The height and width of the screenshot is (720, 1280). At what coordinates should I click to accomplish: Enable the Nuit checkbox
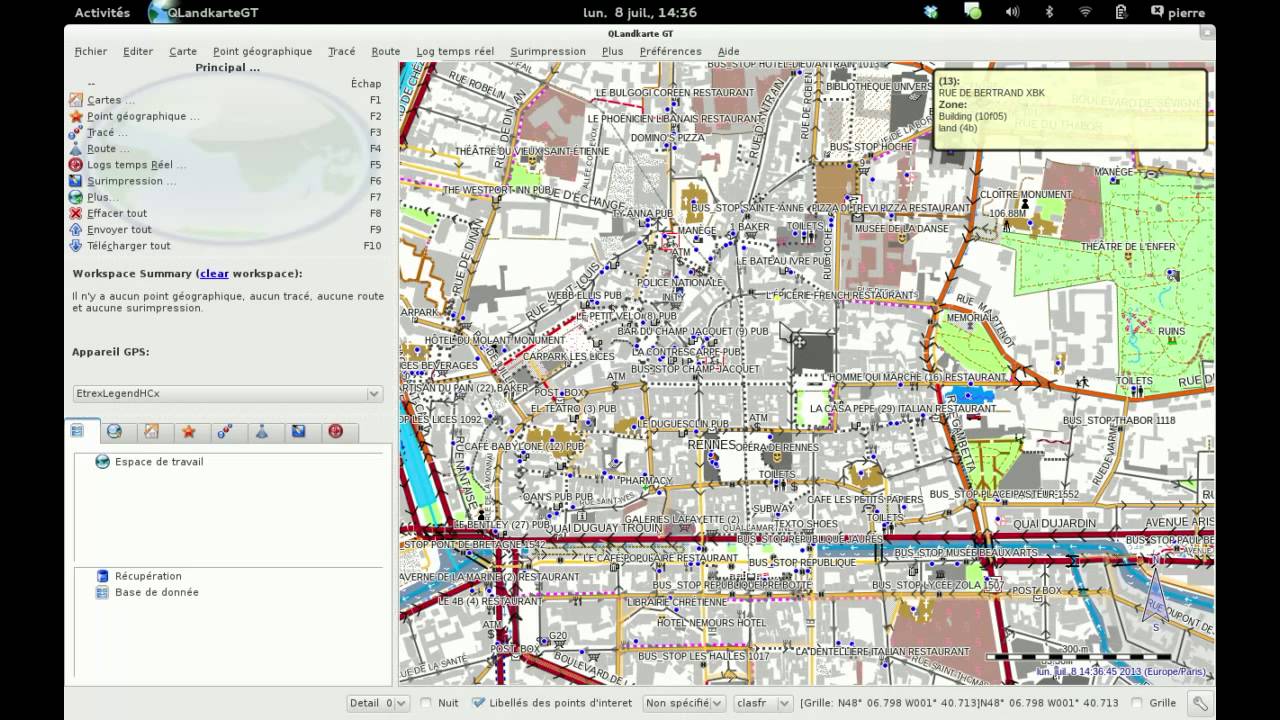click(426, 703)
